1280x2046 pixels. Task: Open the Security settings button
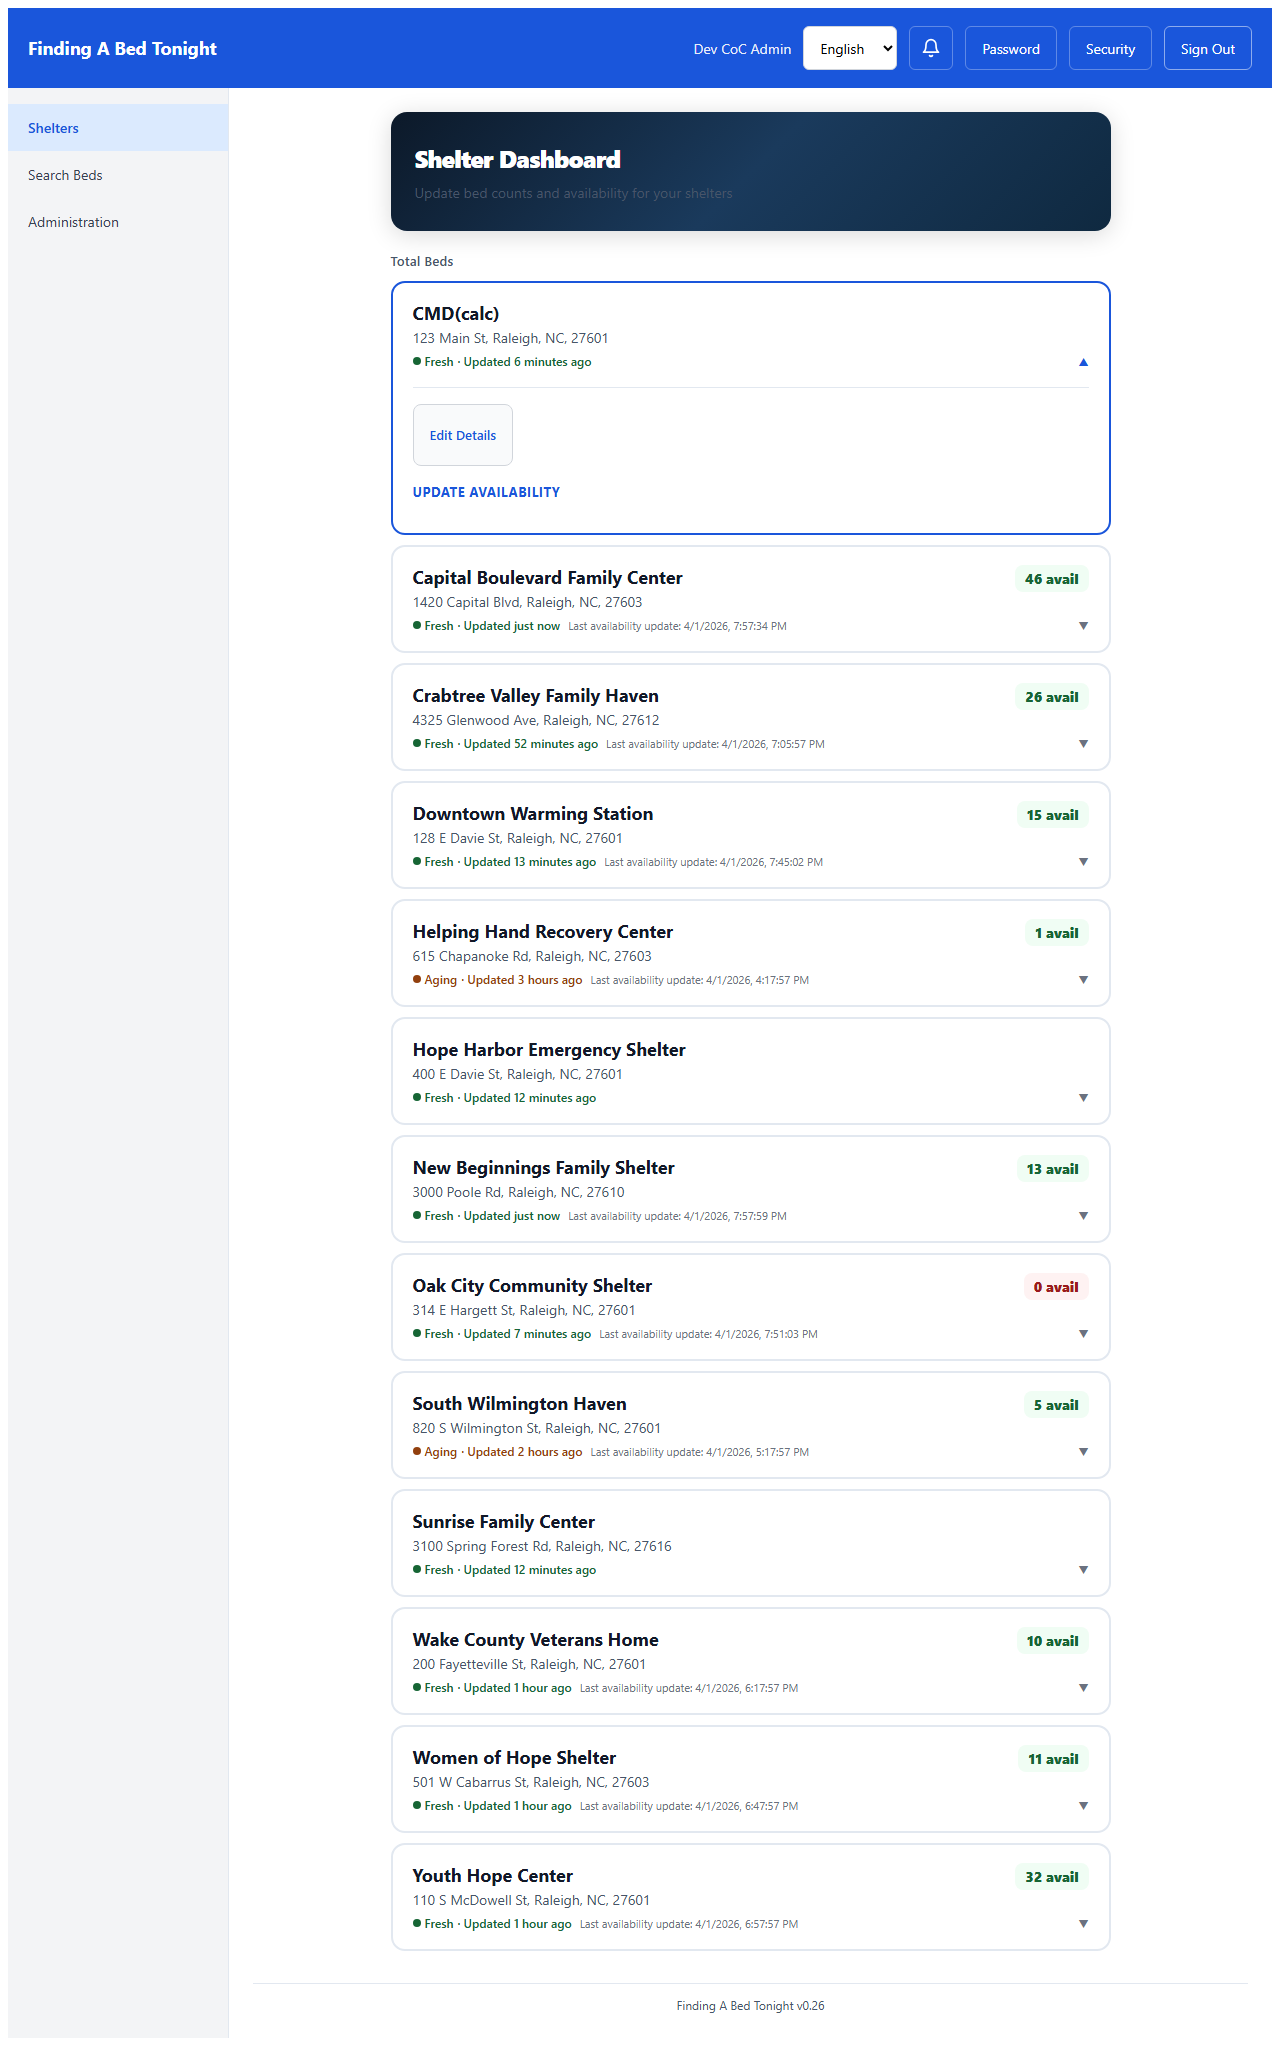coord(1110,48)
